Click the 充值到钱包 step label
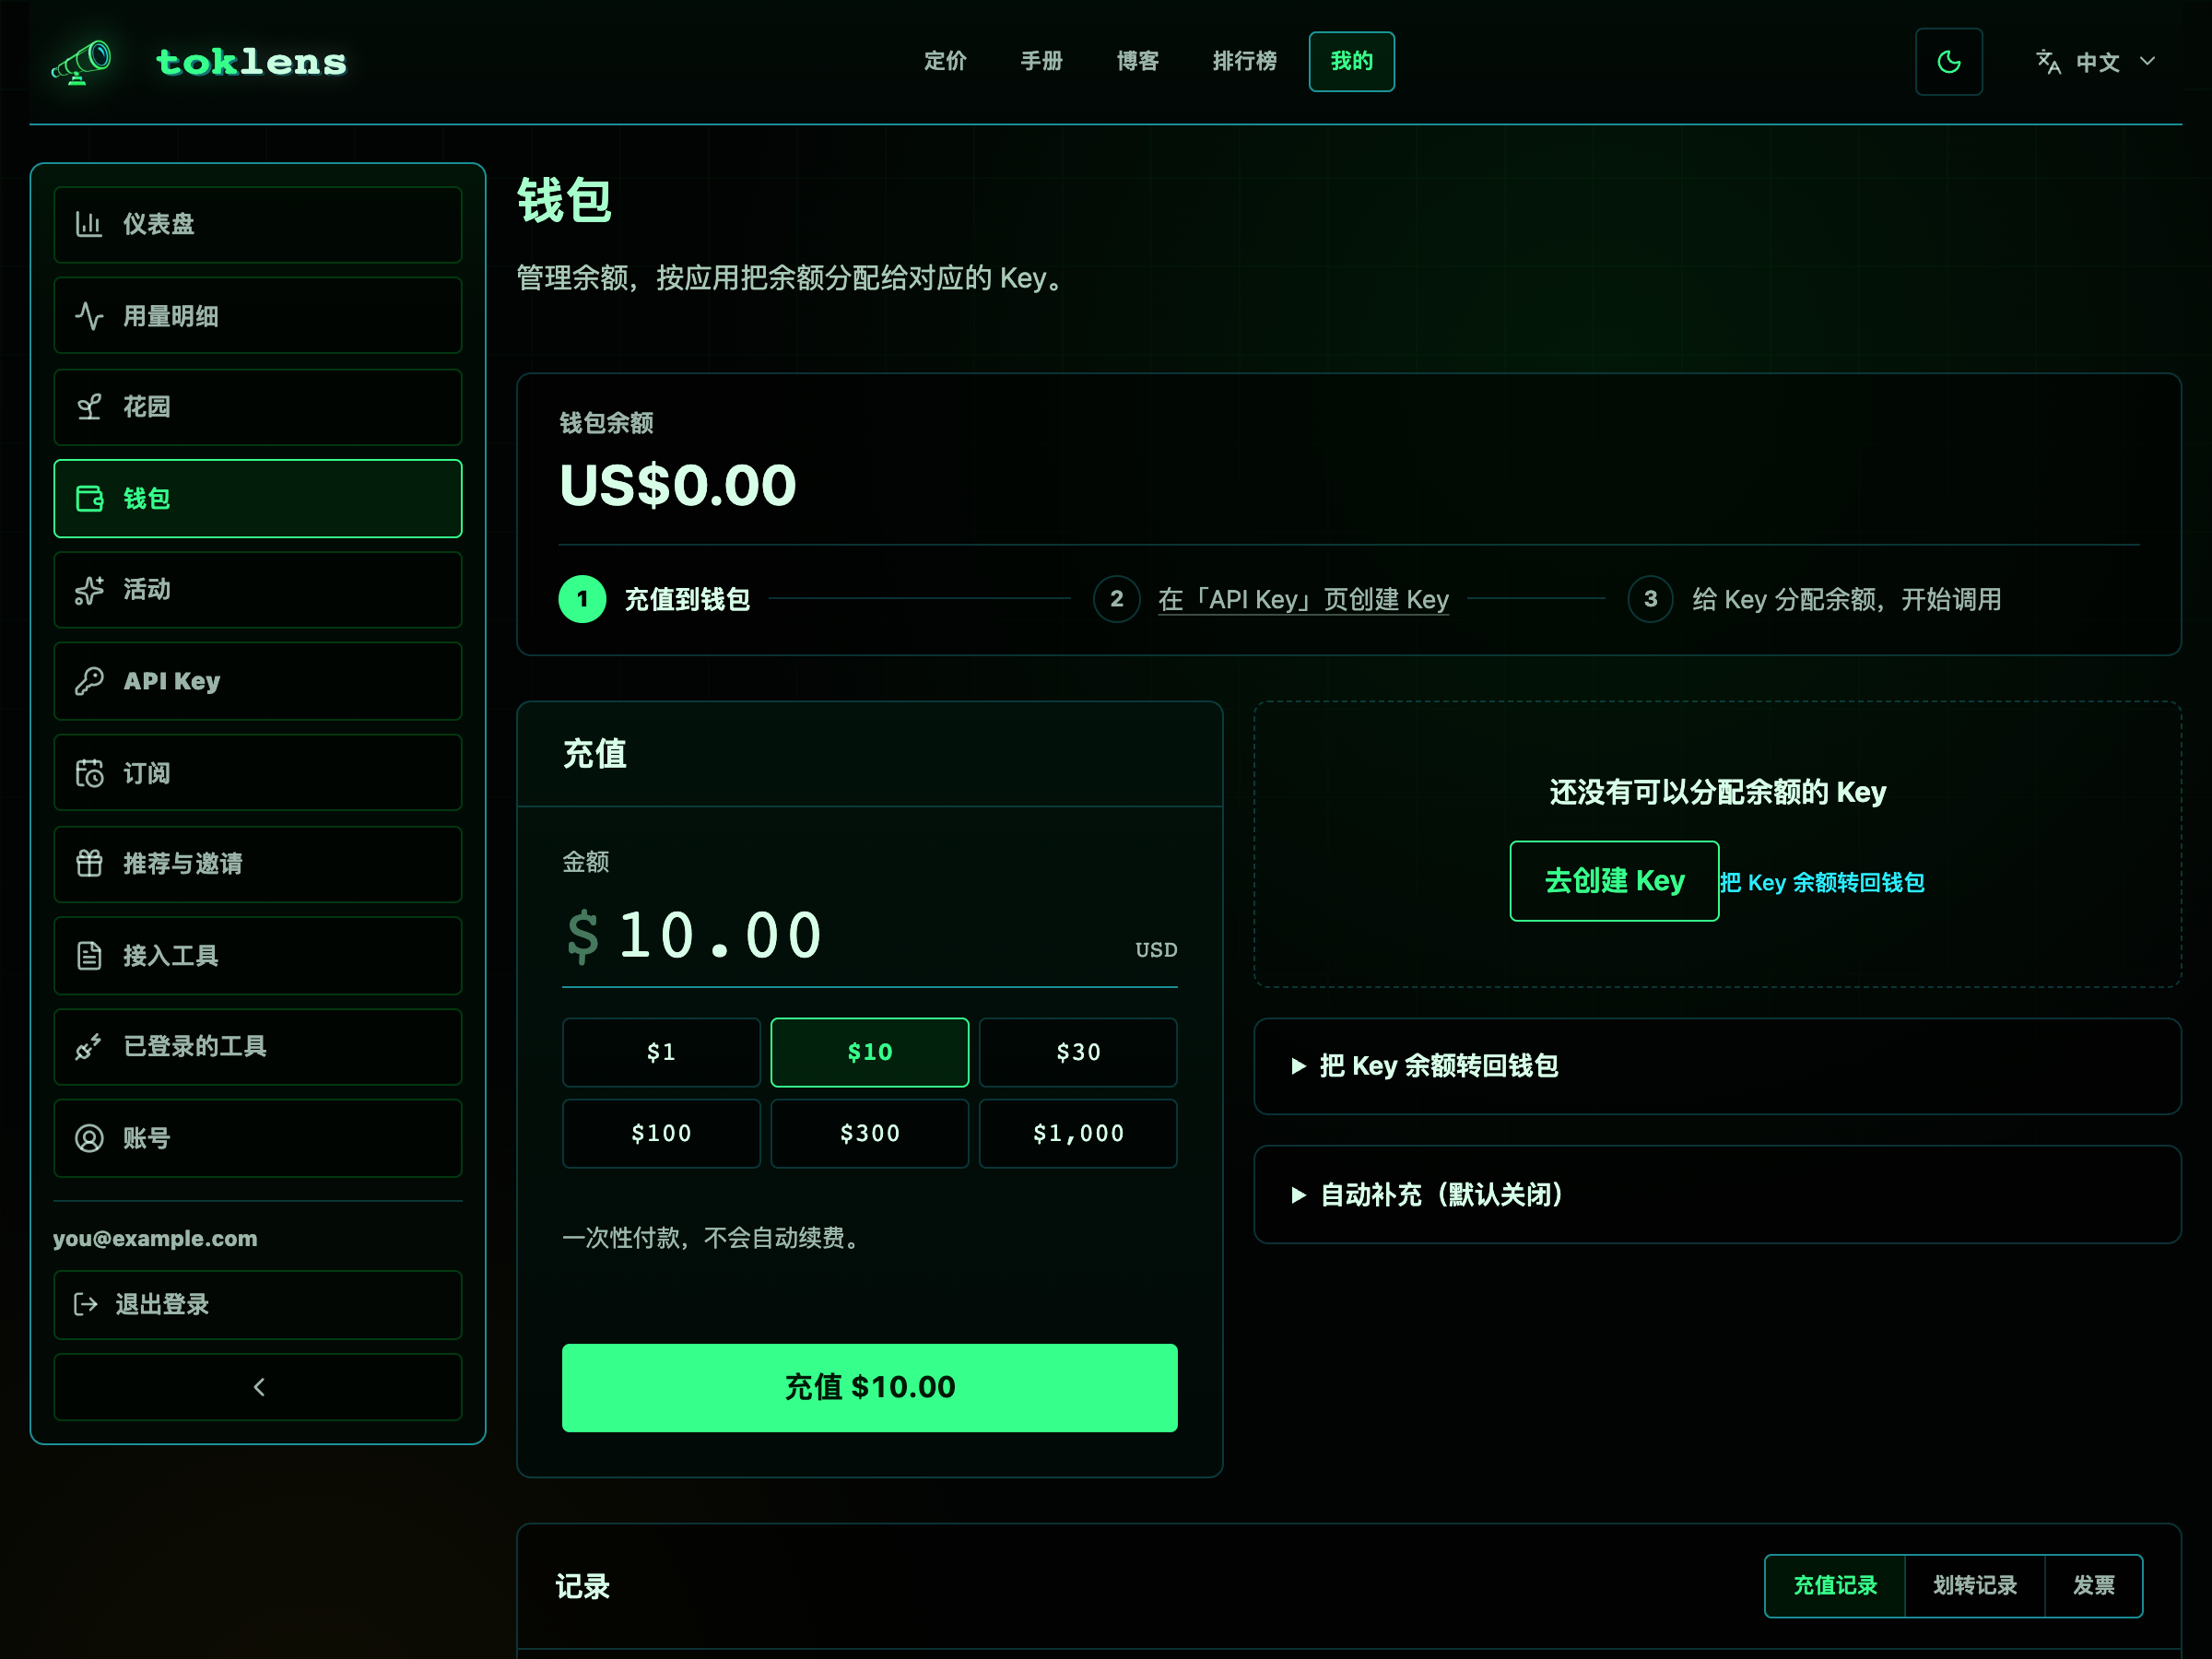 (x=687, y=599)
